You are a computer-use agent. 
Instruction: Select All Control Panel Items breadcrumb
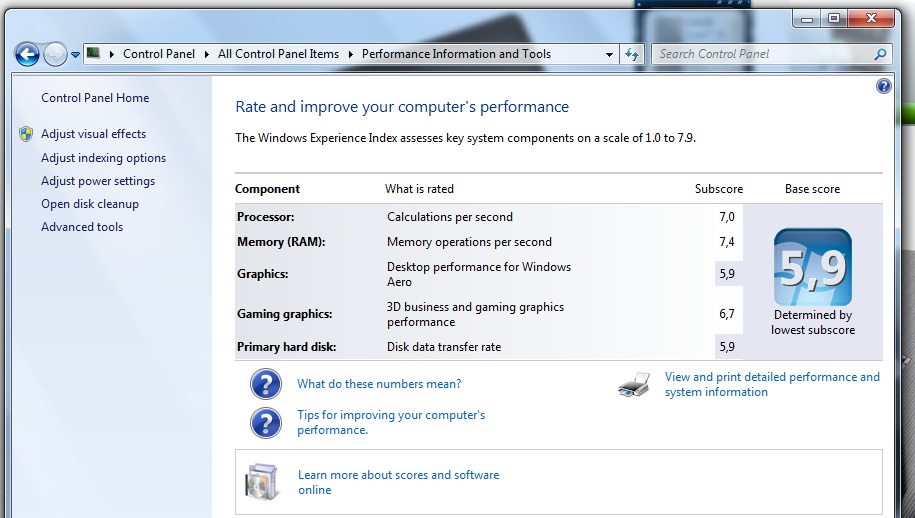(278, 54)
